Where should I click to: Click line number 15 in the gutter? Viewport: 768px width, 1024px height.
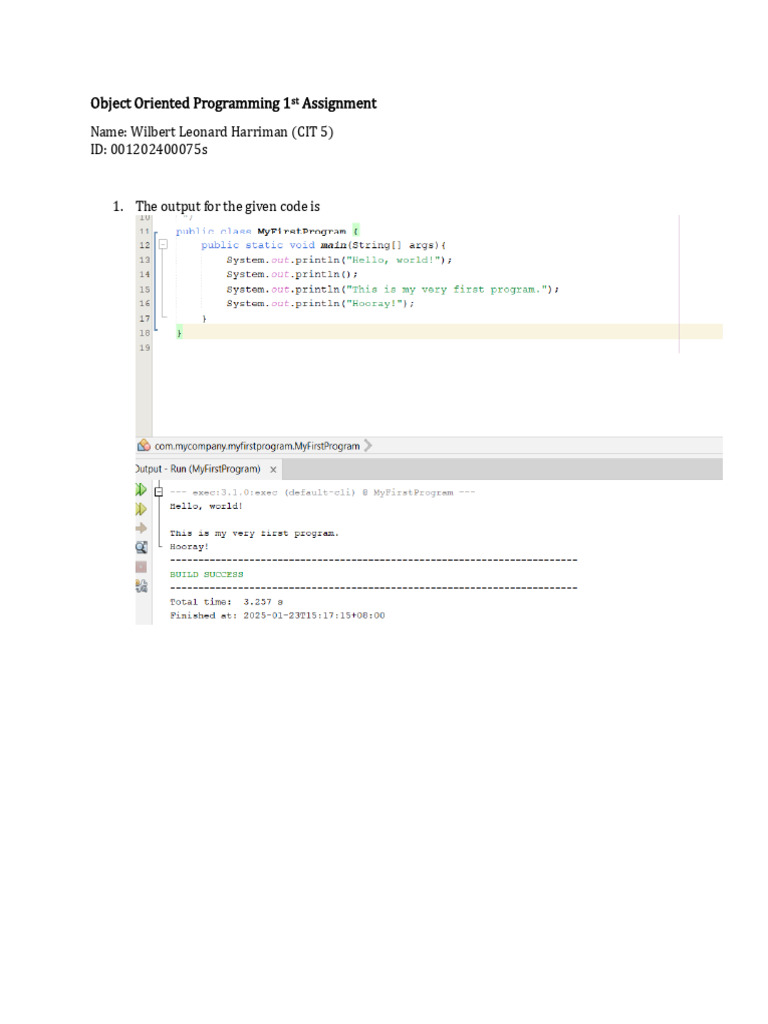(x=144, y=289)
